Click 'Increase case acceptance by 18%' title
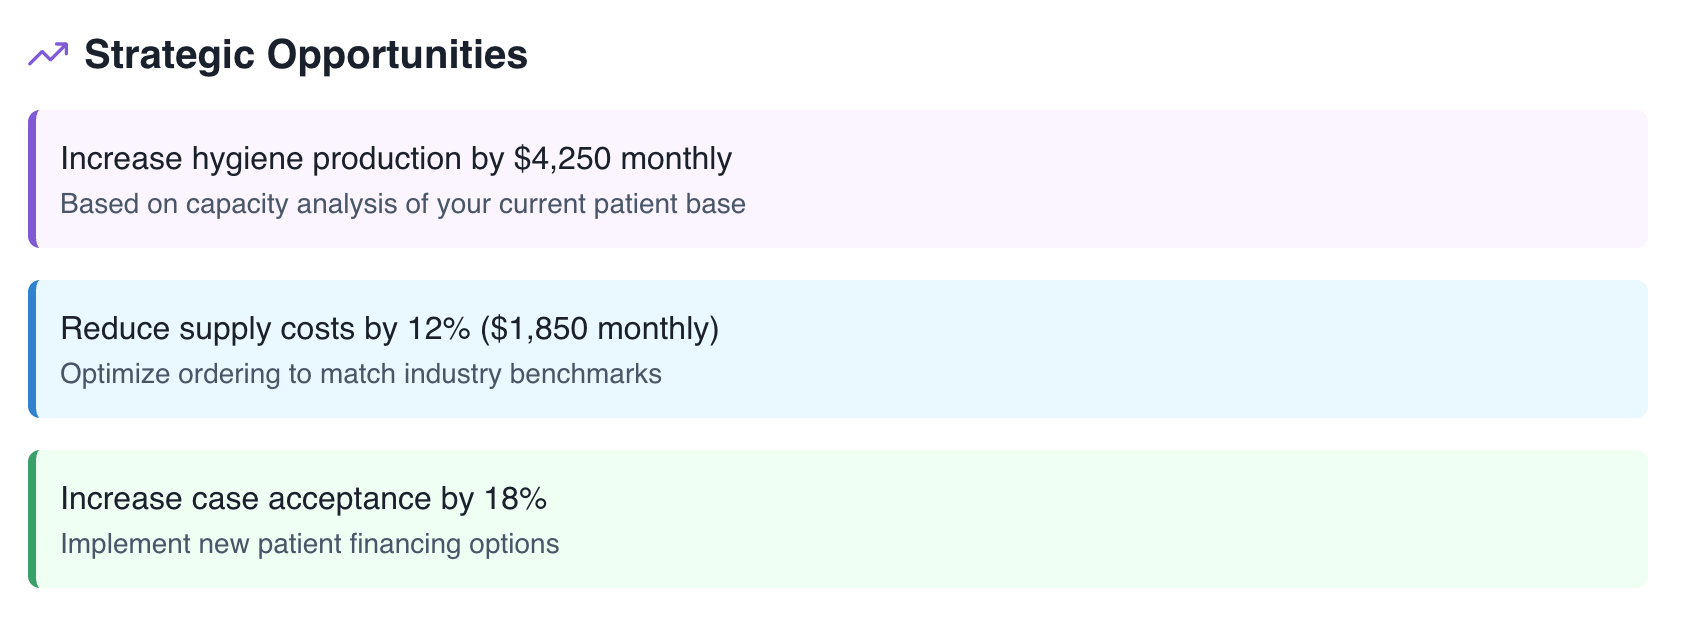Screen dimensions: 1688x628 point(304,499)
